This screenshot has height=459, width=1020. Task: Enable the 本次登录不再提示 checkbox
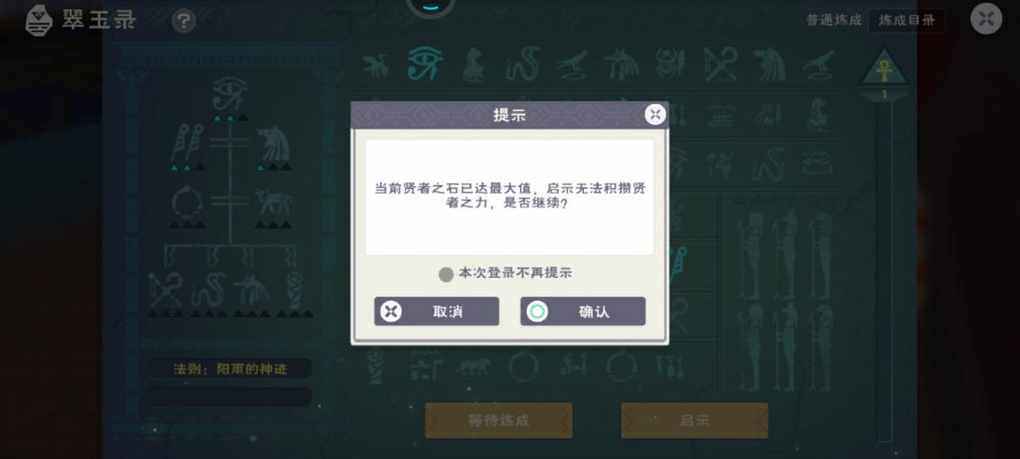click(446, 274)
